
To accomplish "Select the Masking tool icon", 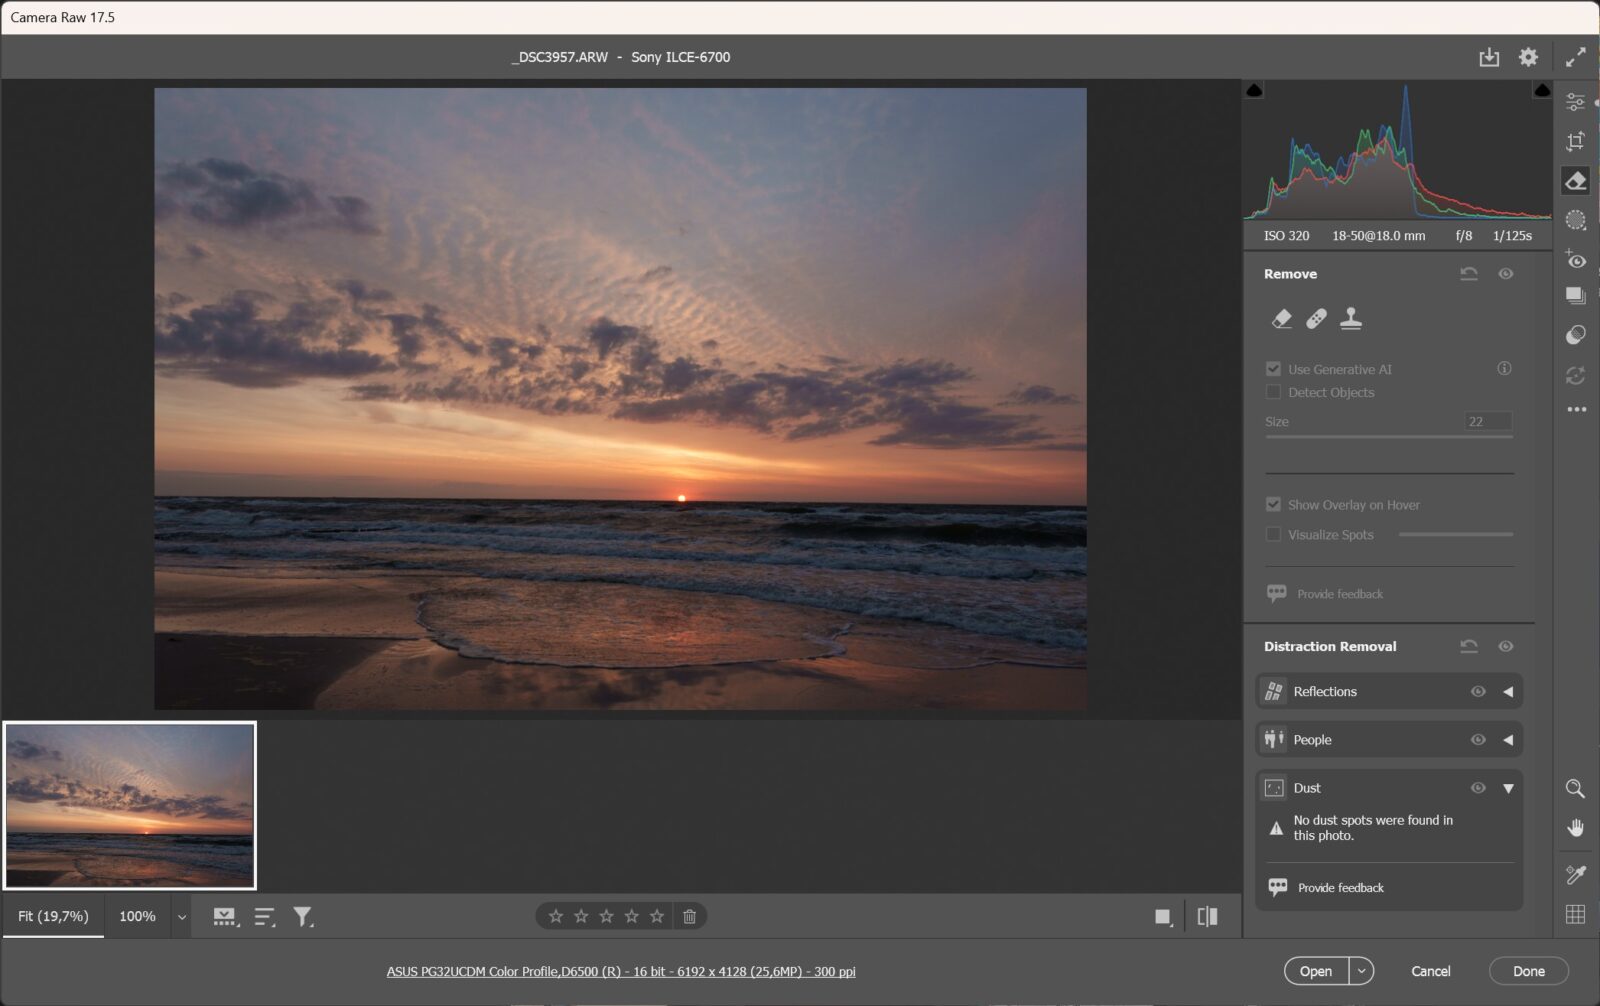I will click(1575, 220).
